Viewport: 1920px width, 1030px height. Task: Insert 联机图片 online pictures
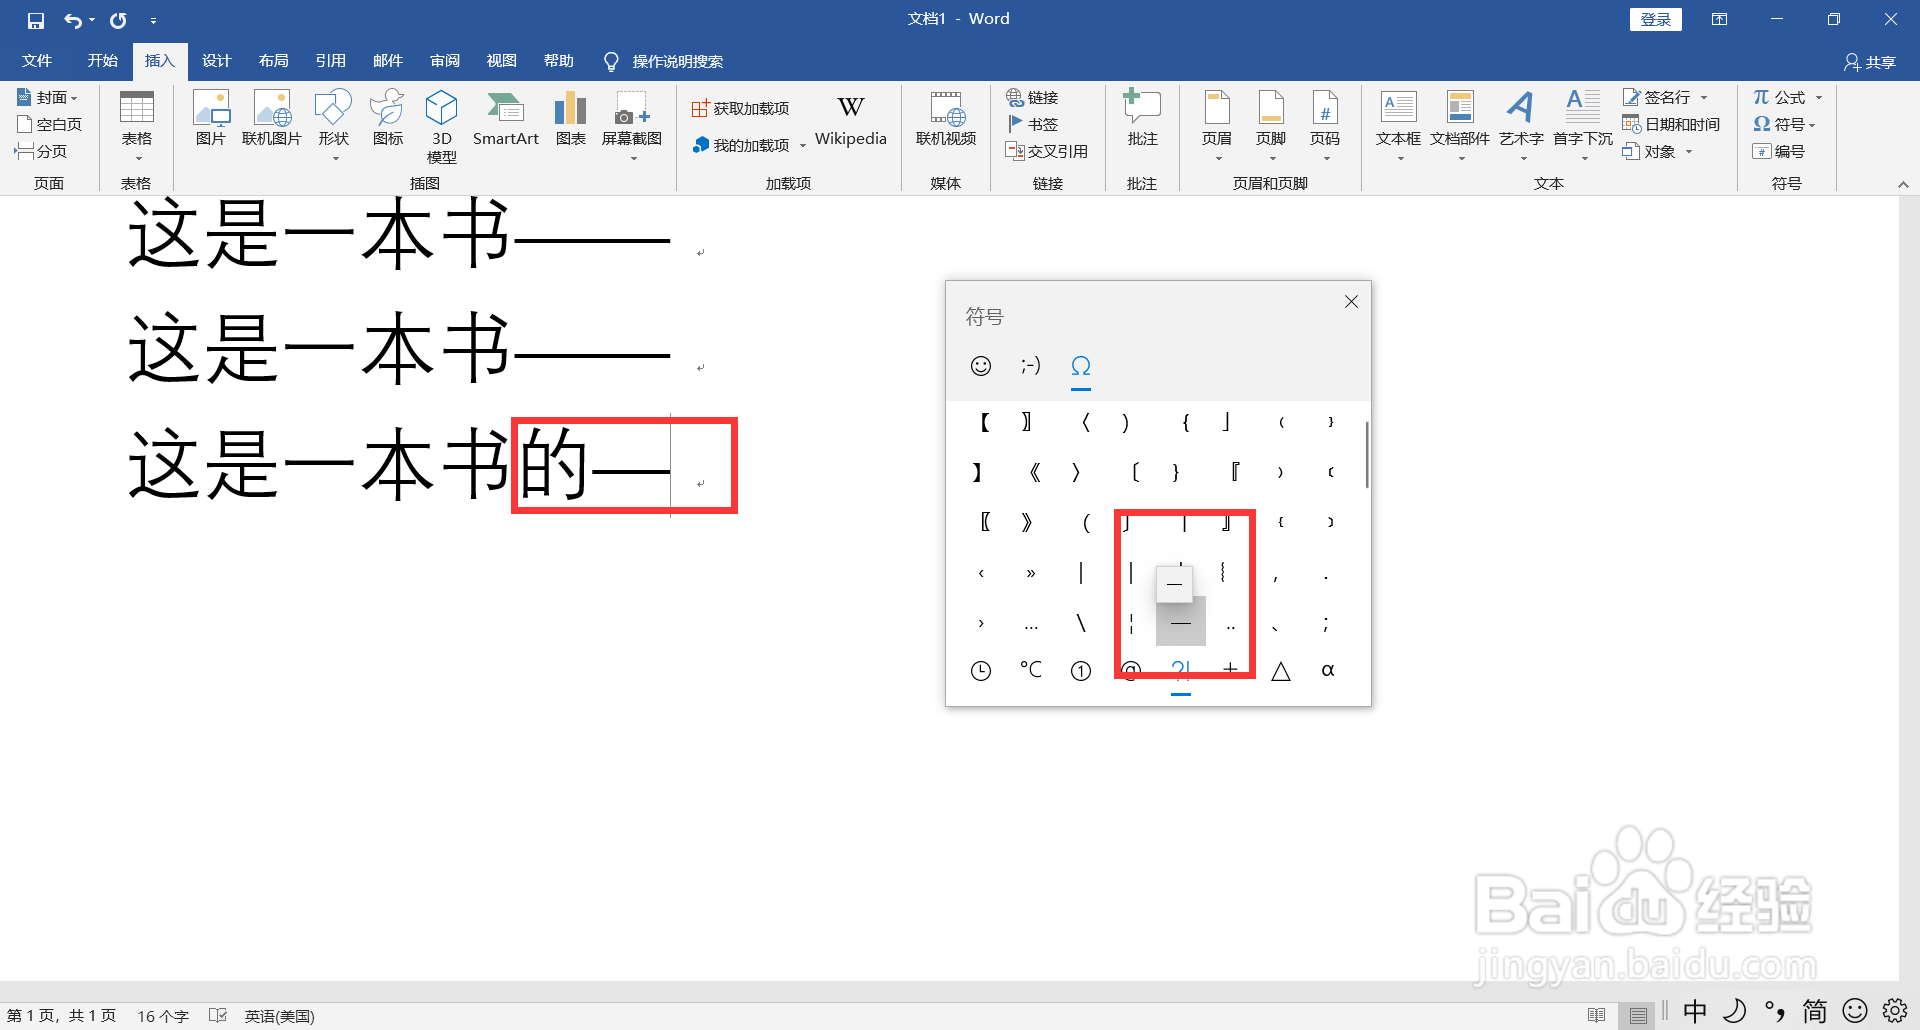[272, 118]
